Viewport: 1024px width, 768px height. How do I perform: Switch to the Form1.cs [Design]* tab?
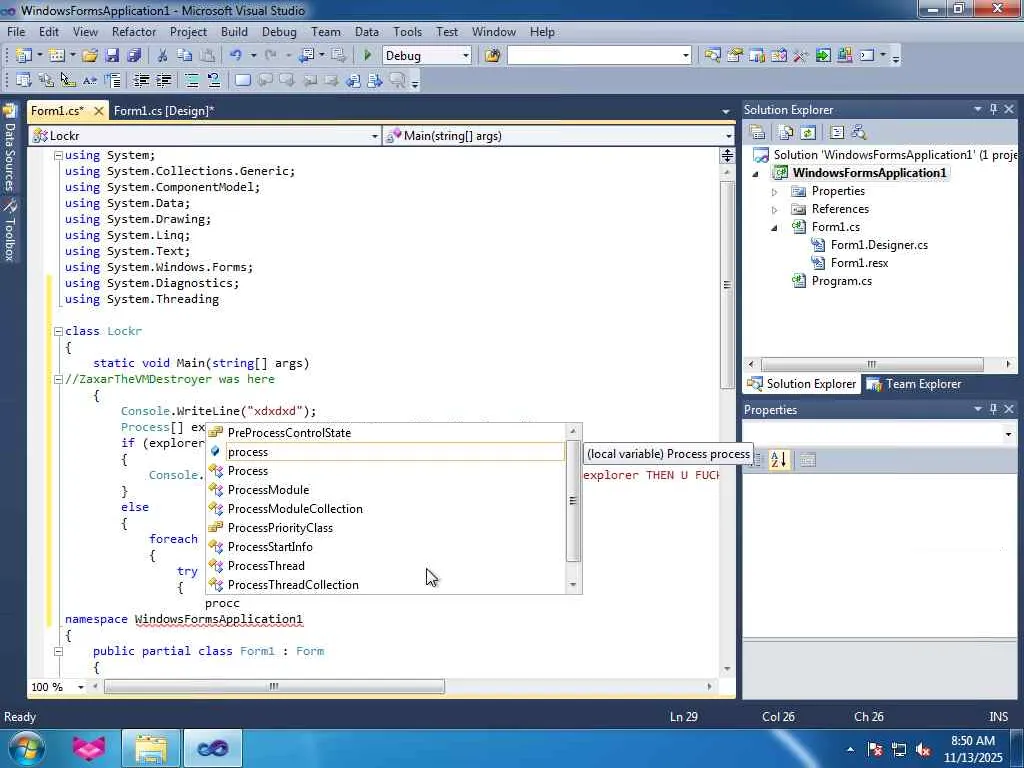(x=164, y=110)
